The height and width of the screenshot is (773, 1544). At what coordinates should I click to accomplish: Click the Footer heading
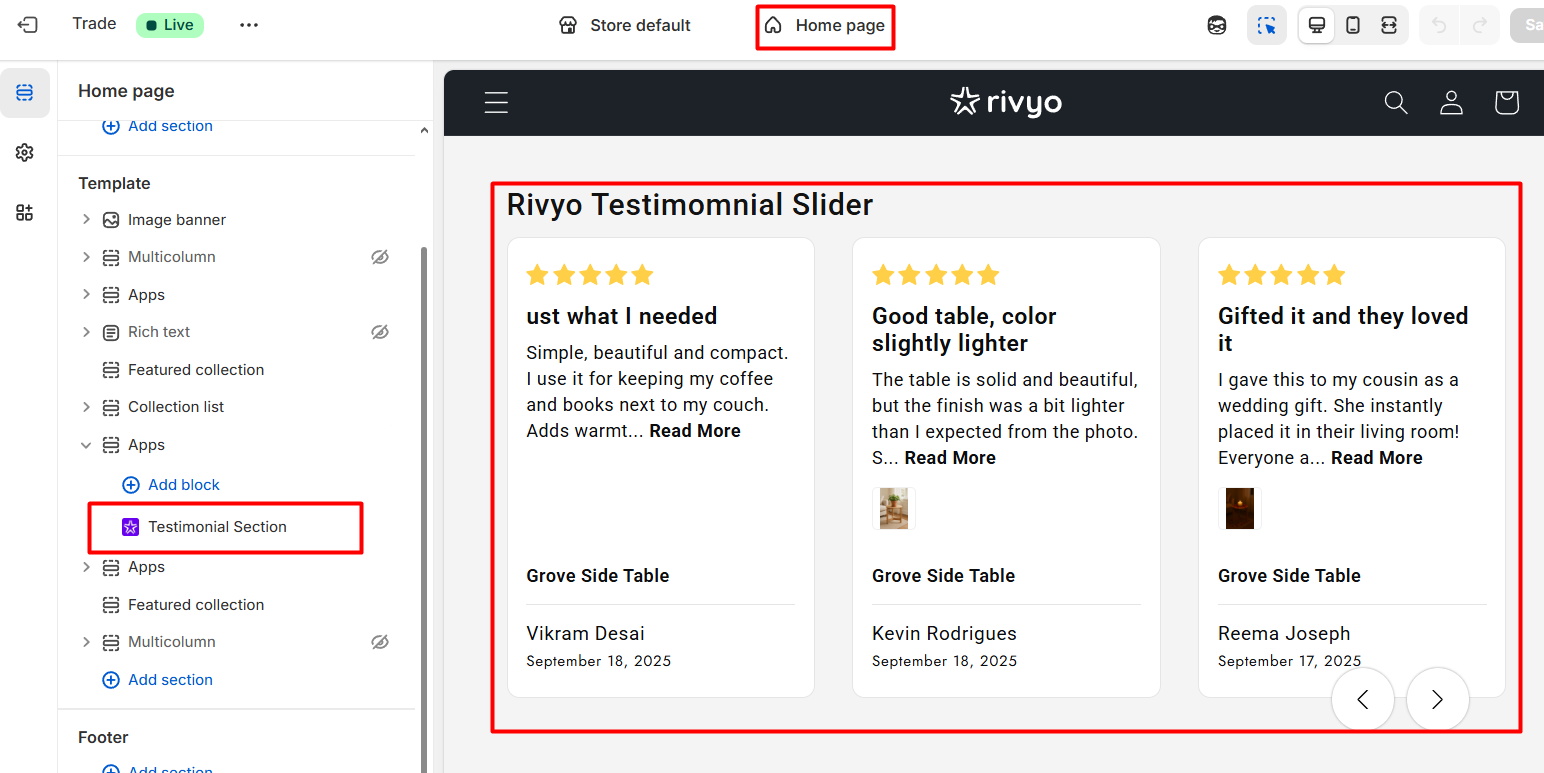click(x=103, y=737)
